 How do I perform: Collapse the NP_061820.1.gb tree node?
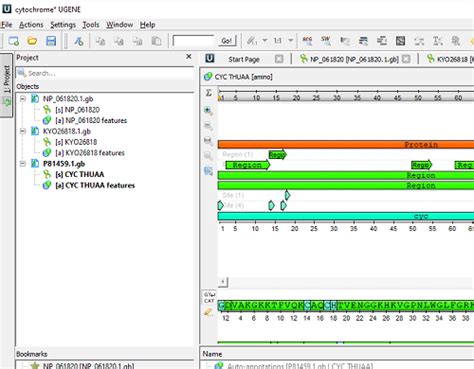(23, 99)
